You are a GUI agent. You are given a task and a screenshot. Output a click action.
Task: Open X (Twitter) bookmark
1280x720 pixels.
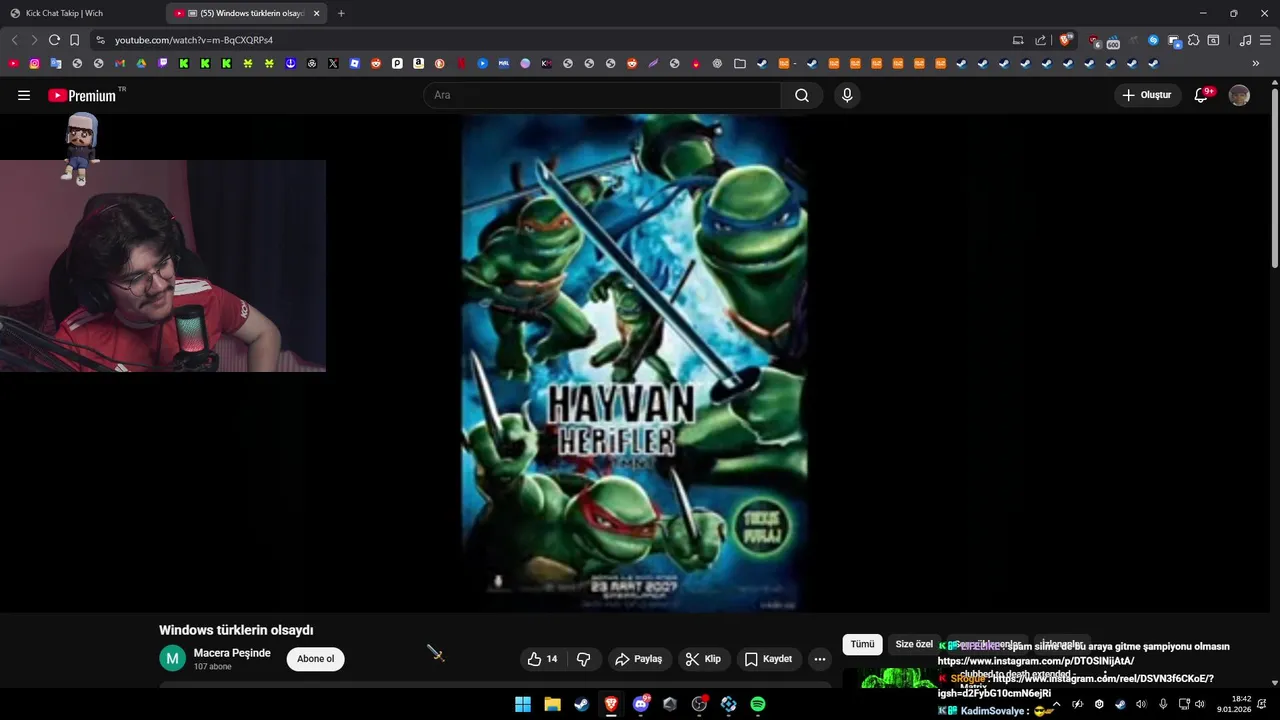pyautogui.click(x=333, y=63)
